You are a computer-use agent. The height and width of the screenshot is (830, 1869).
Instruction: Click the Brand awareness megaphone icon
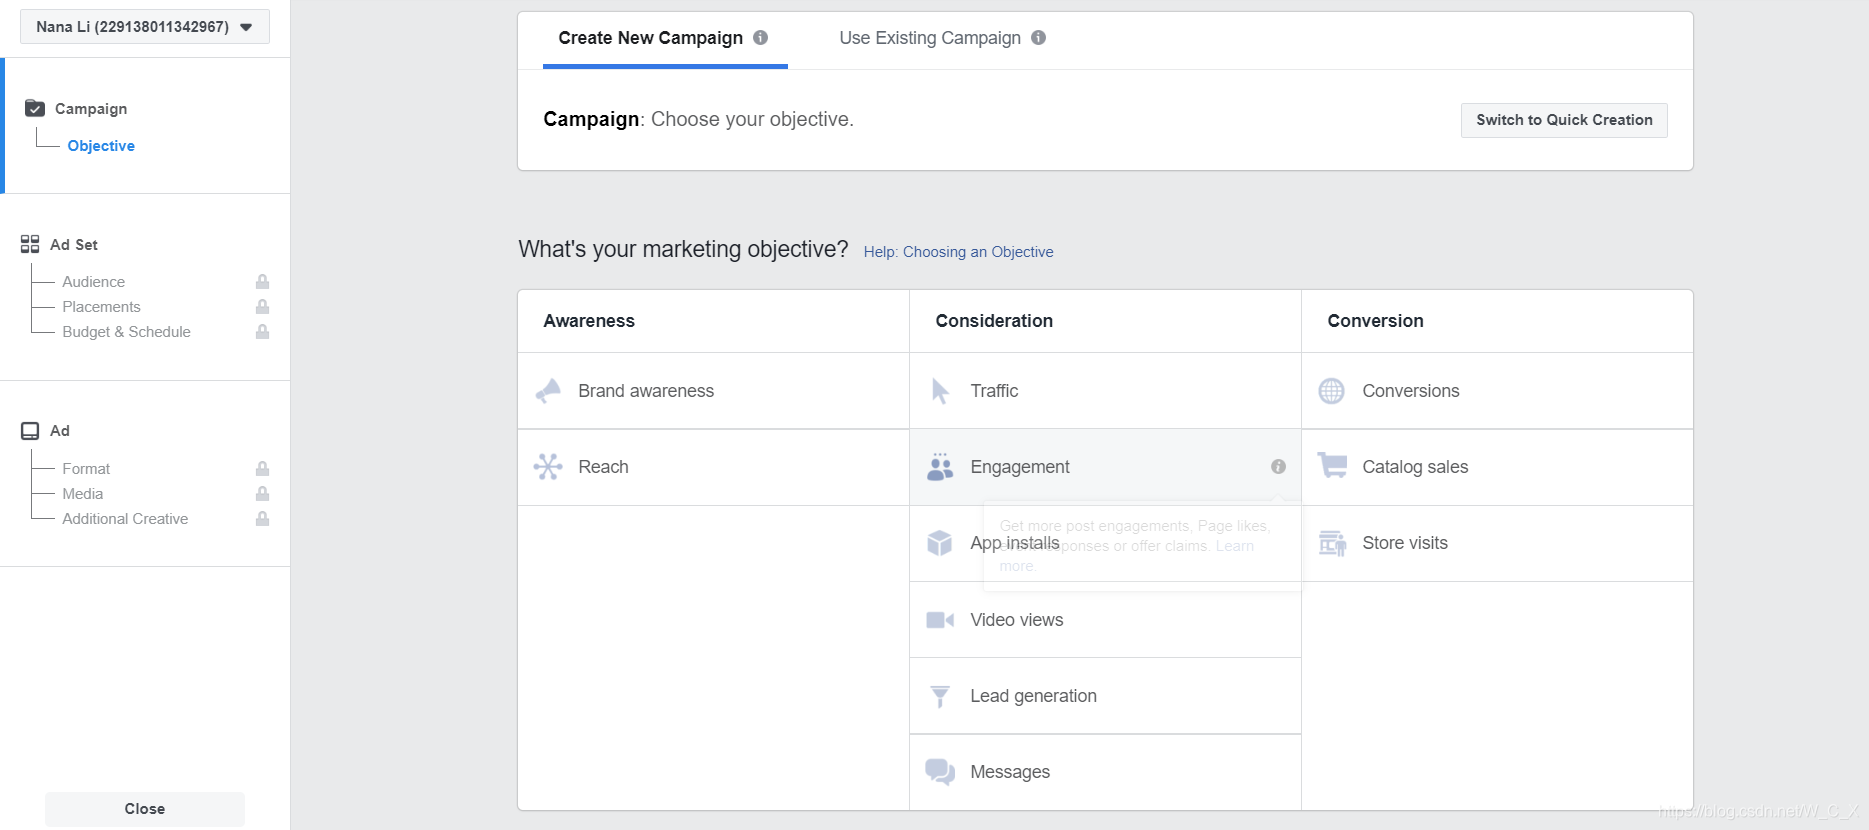548,391
